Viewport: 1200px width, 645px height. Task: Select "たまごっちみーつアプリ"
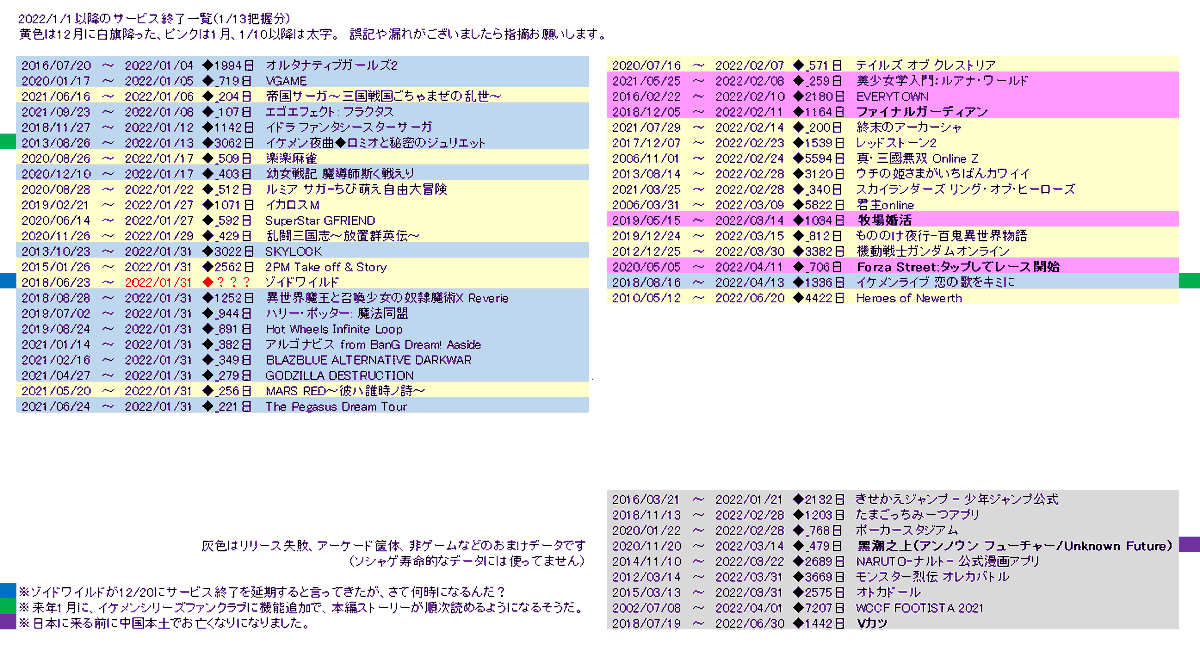(x=917, y=515)
